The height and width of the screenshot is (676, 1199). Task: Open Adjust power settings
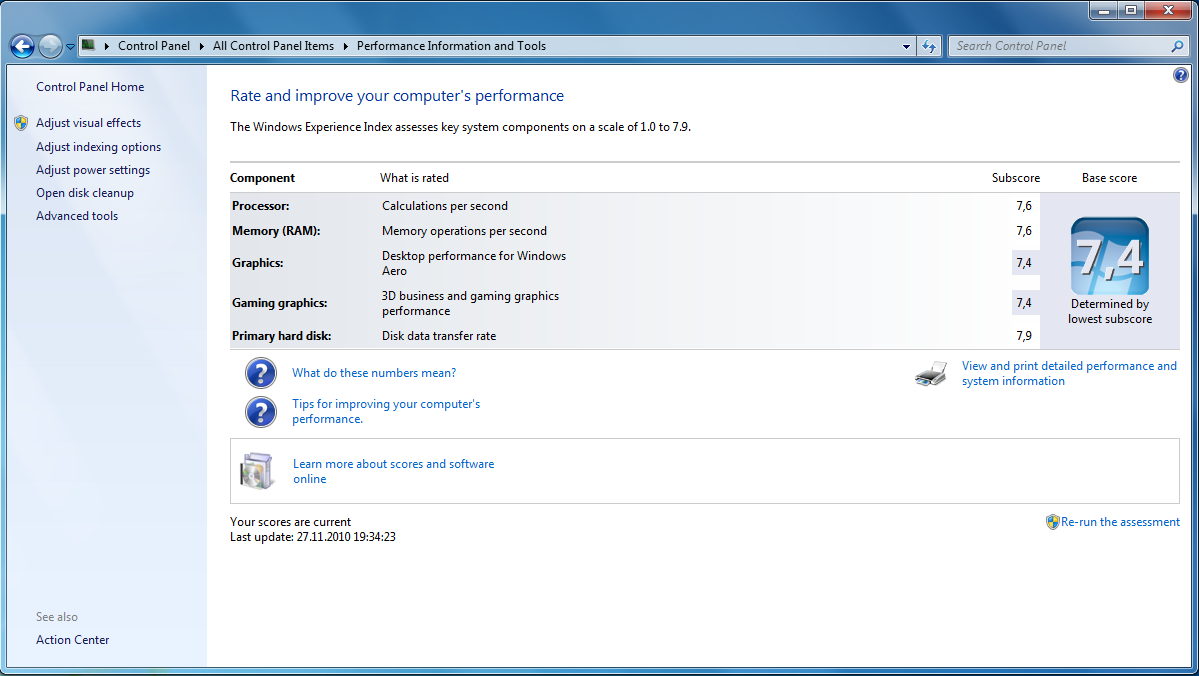pos(93,170)
